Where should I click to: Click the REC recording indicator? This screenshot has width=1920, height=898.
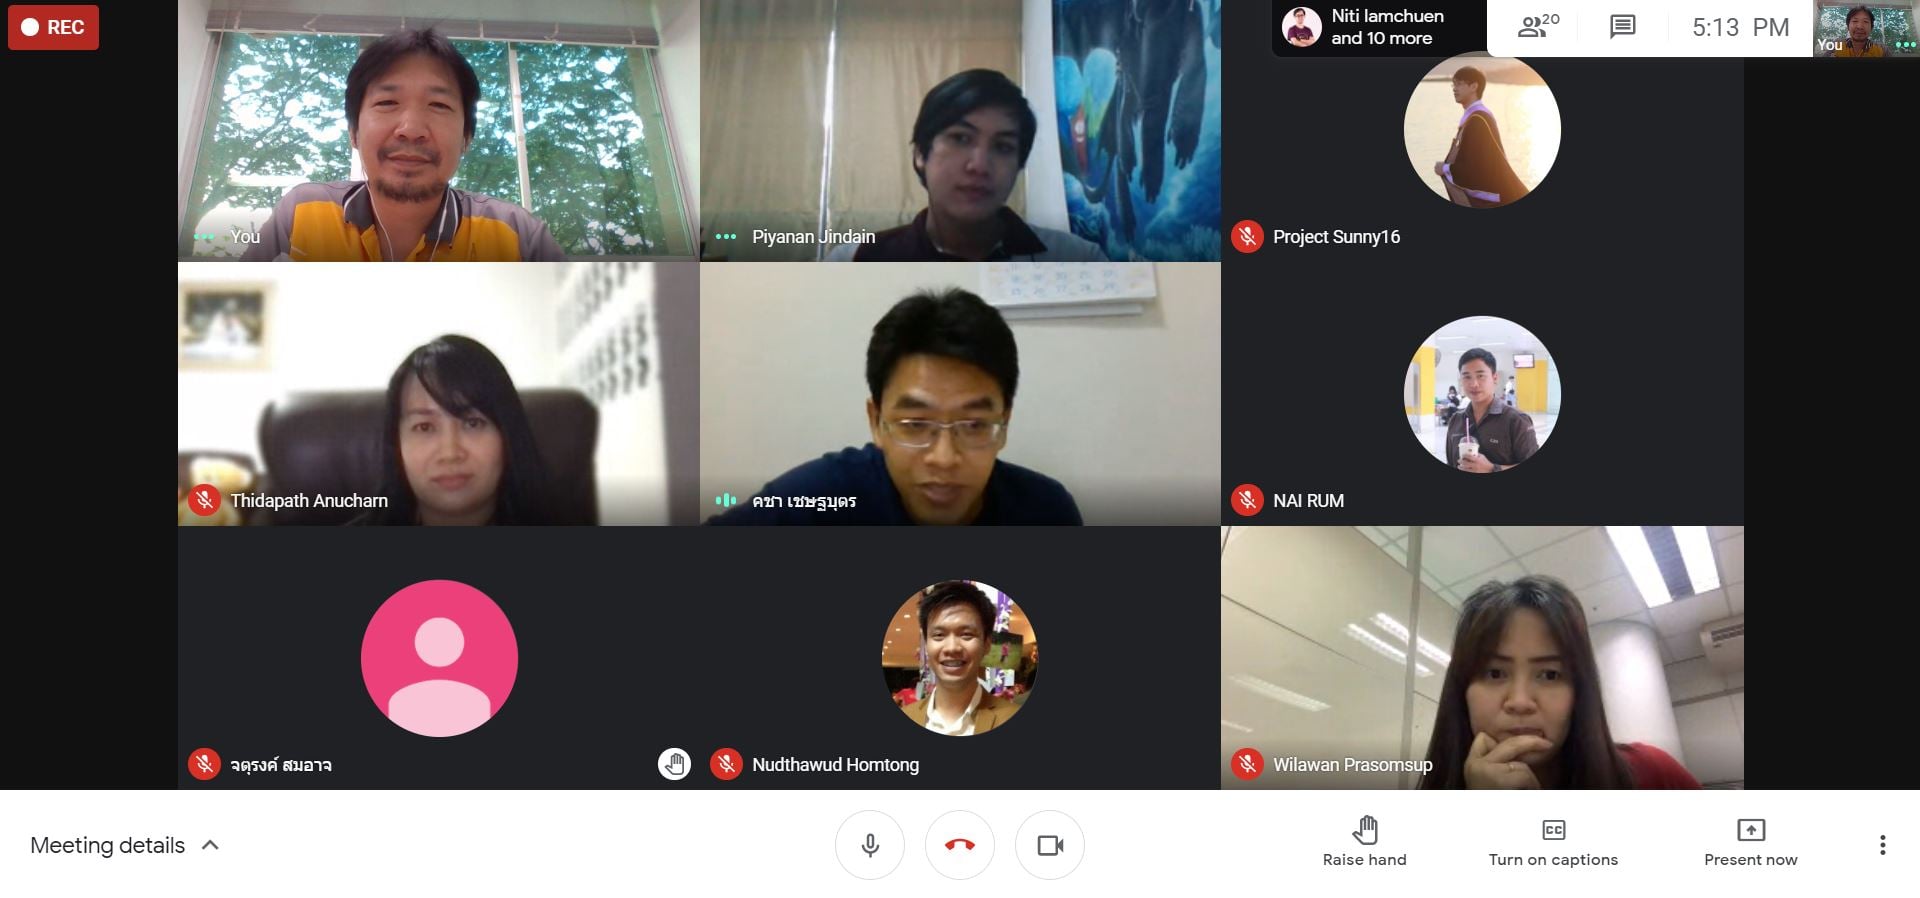[x=53, y=27]
